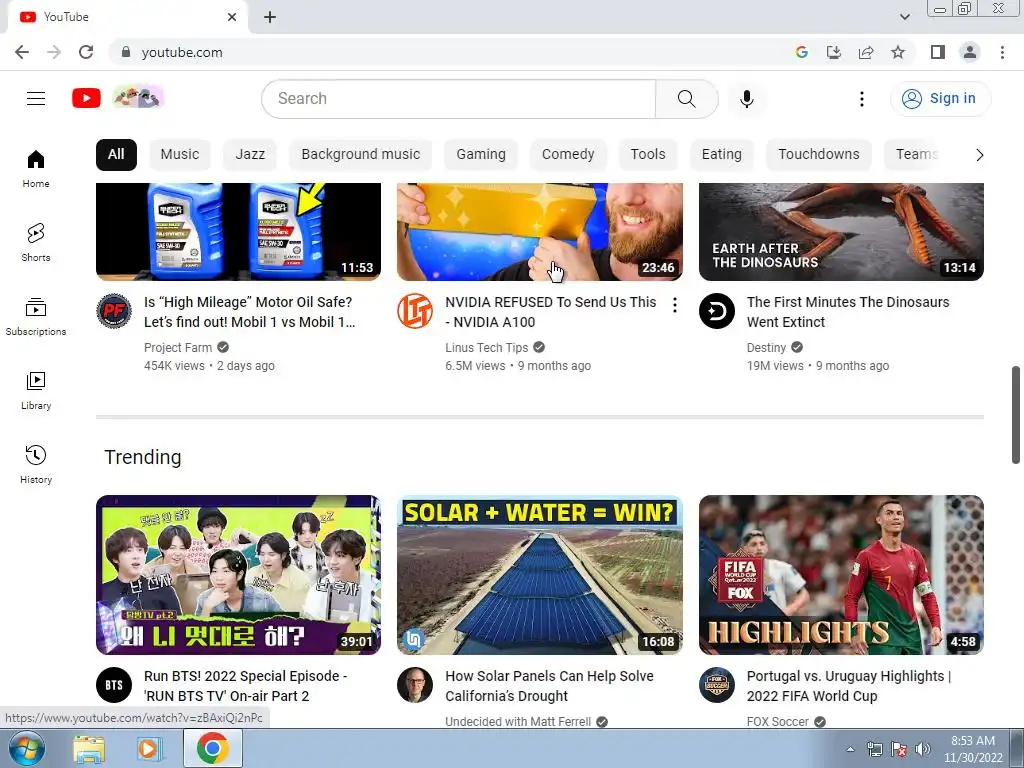Open a new browser tab
1024x768 pixels.
[270, 17]
